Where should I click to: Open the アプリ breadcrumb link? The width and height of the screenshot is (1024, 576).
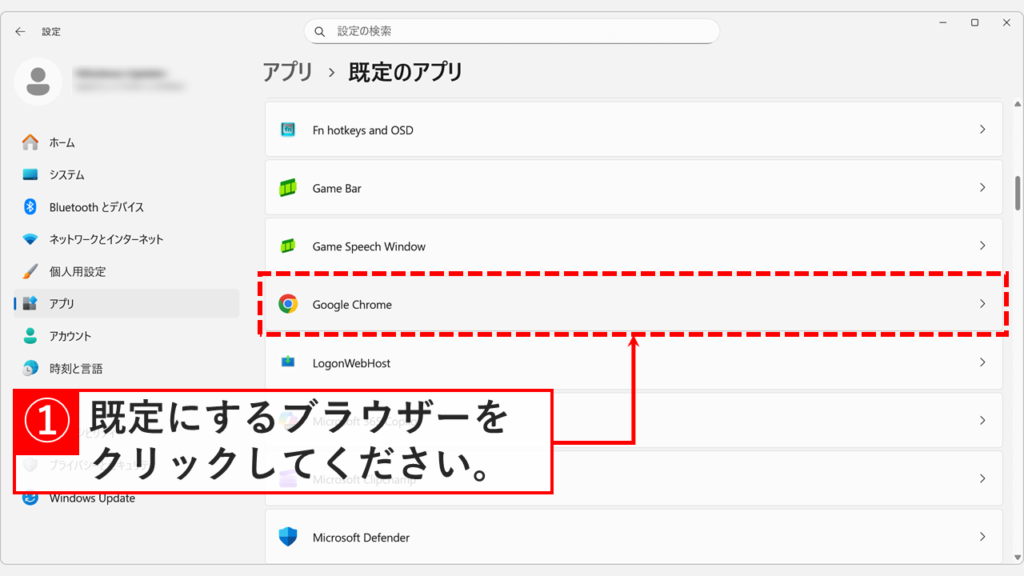coord(287,71)
